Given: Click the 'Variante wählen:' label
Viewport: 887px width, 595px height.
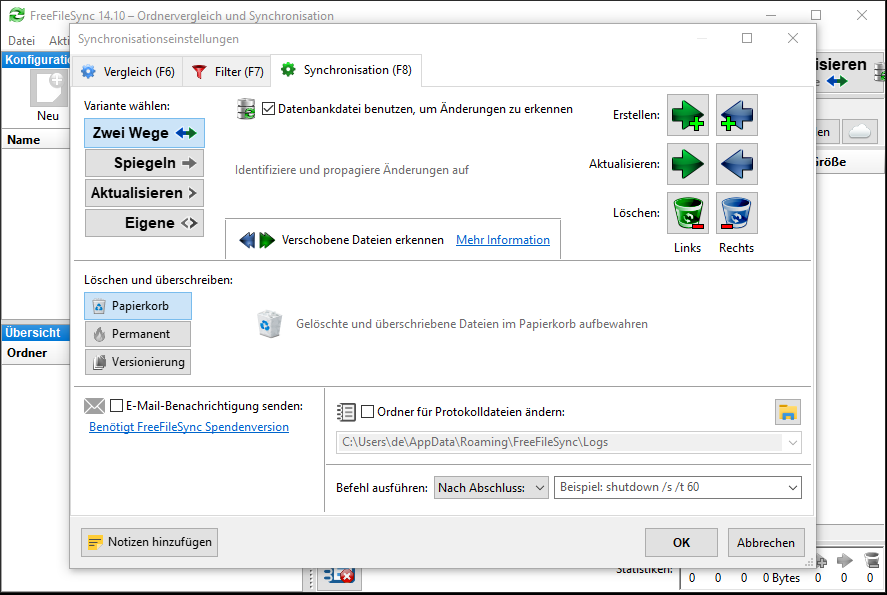Looking at the screenshot, I should click(127, 106).
